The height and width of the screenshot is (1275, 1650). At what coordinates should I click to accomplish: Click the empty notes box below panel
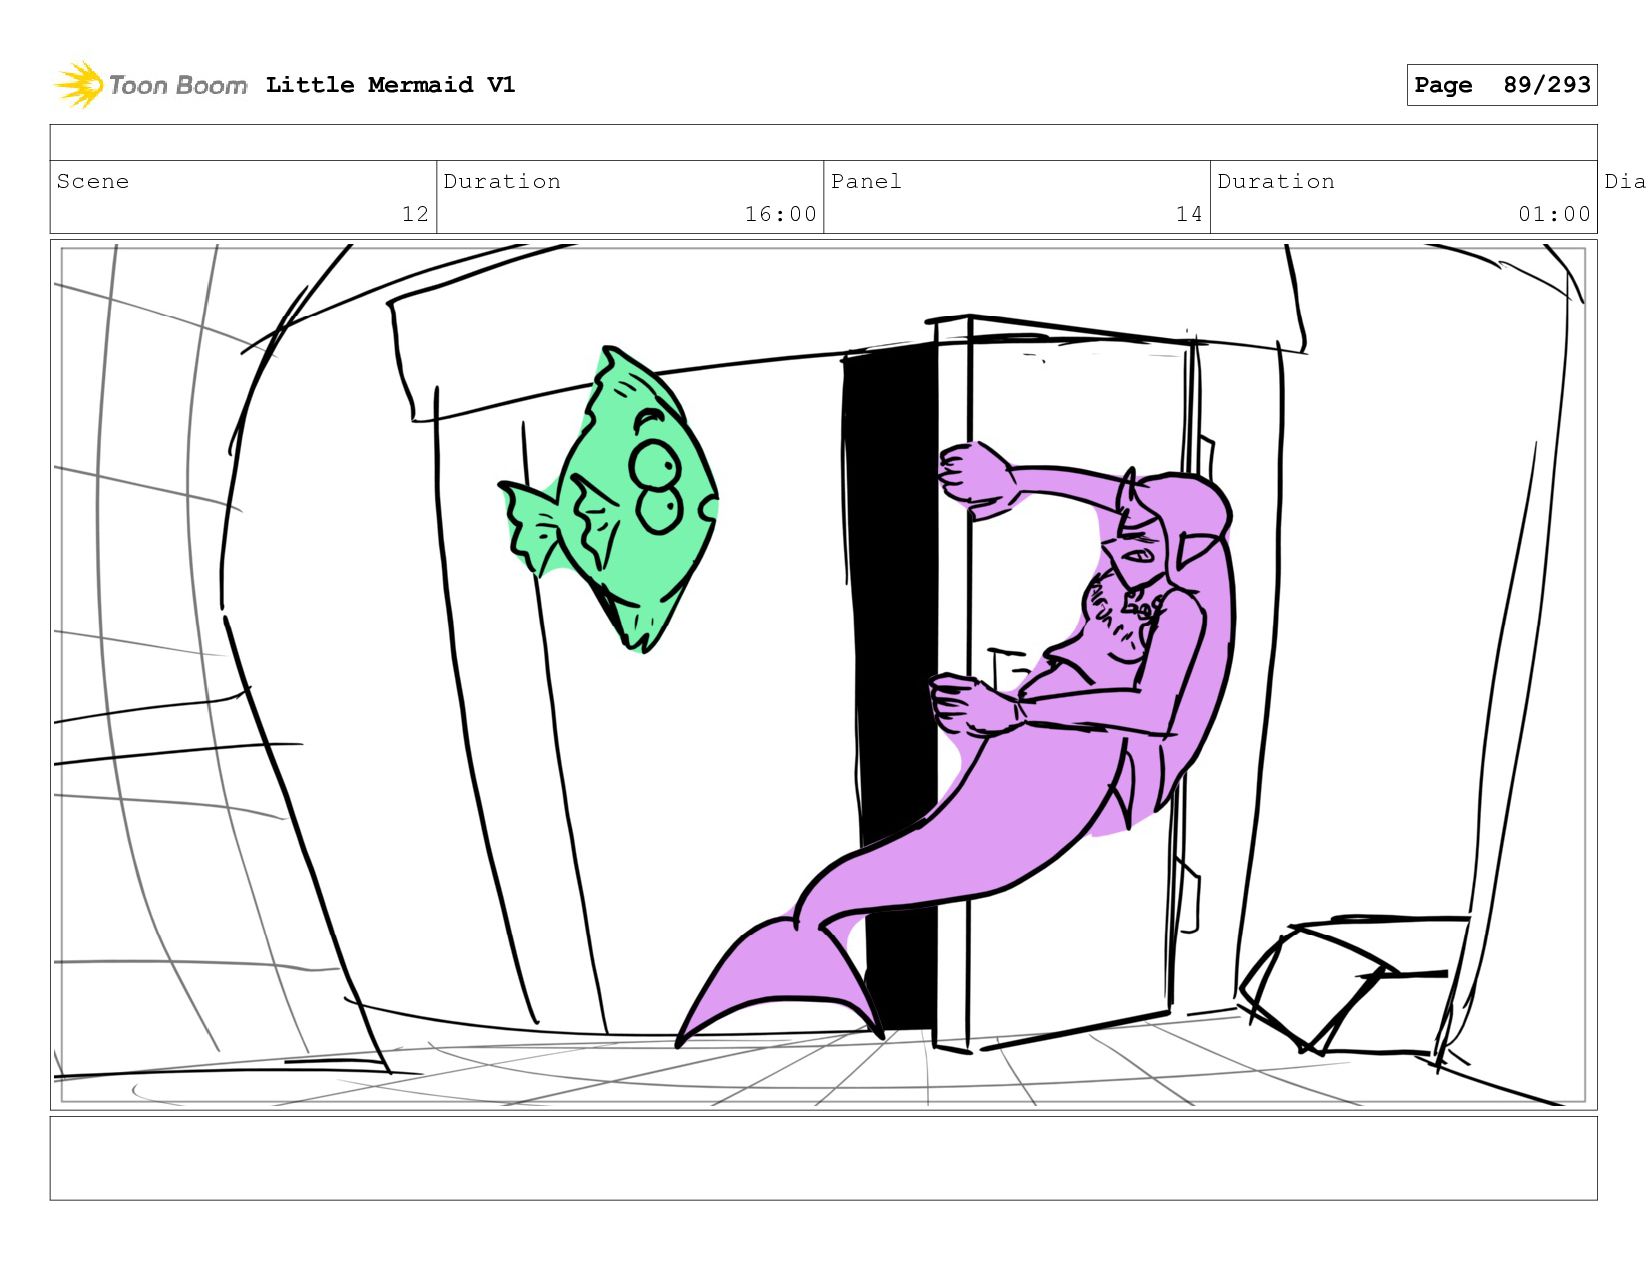click(x=823, y=1158)
